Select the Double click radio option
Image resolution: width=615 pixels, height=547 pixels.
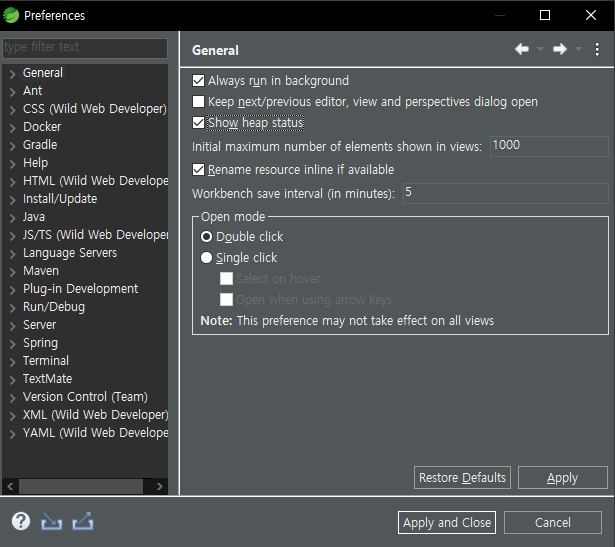point(206,237)
